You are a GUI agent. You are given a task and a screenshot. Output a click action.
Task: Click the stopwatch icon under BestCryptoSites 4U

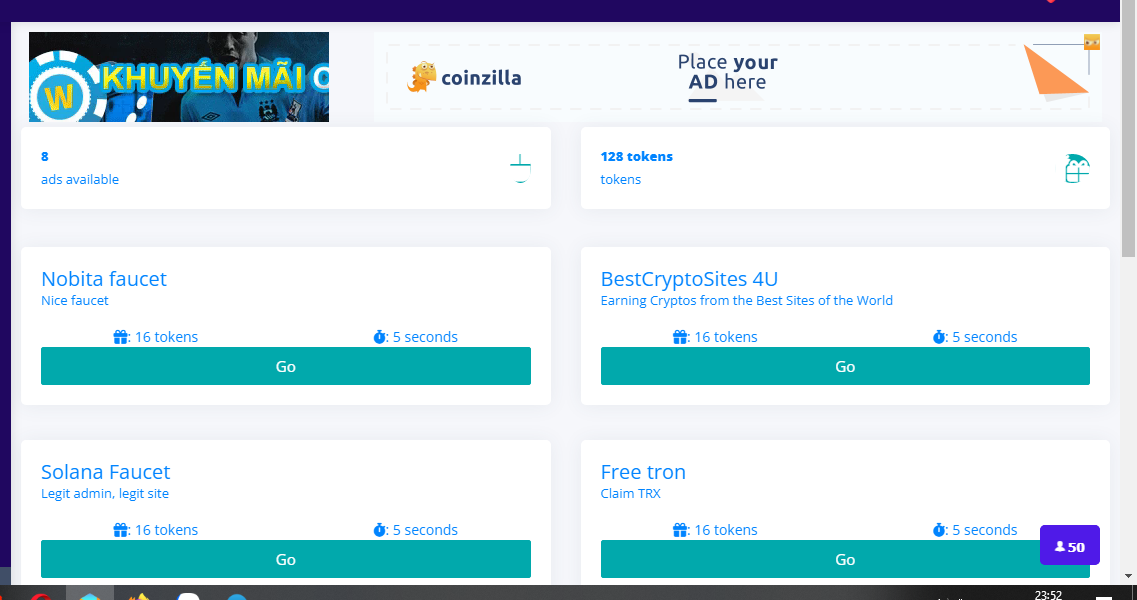(939, 337)
